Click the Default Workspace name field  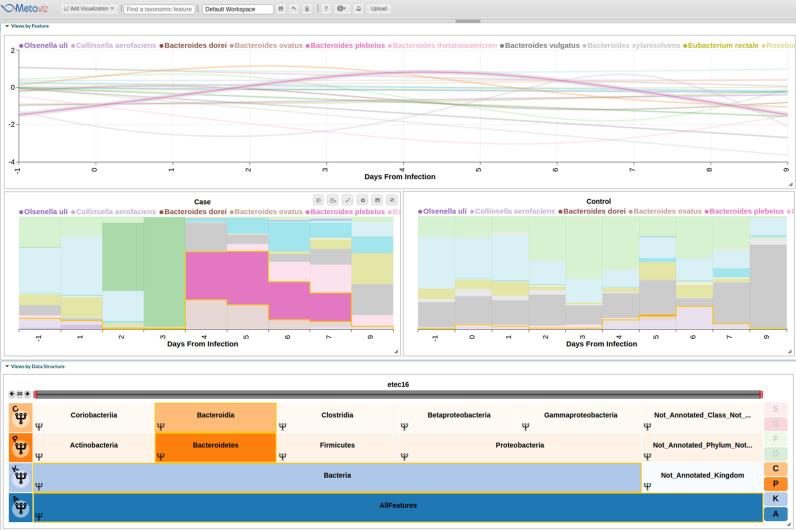238,9
